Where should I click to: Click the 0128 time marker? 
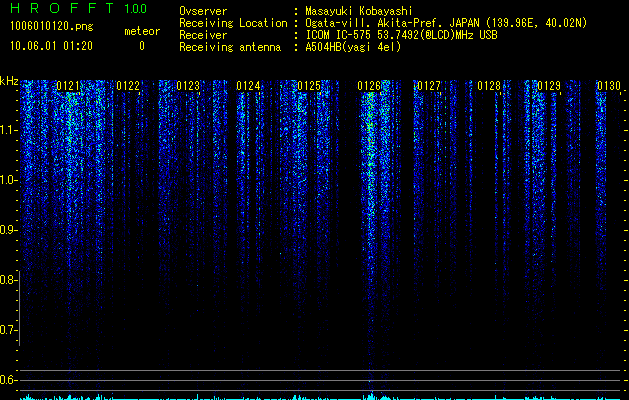489,86
